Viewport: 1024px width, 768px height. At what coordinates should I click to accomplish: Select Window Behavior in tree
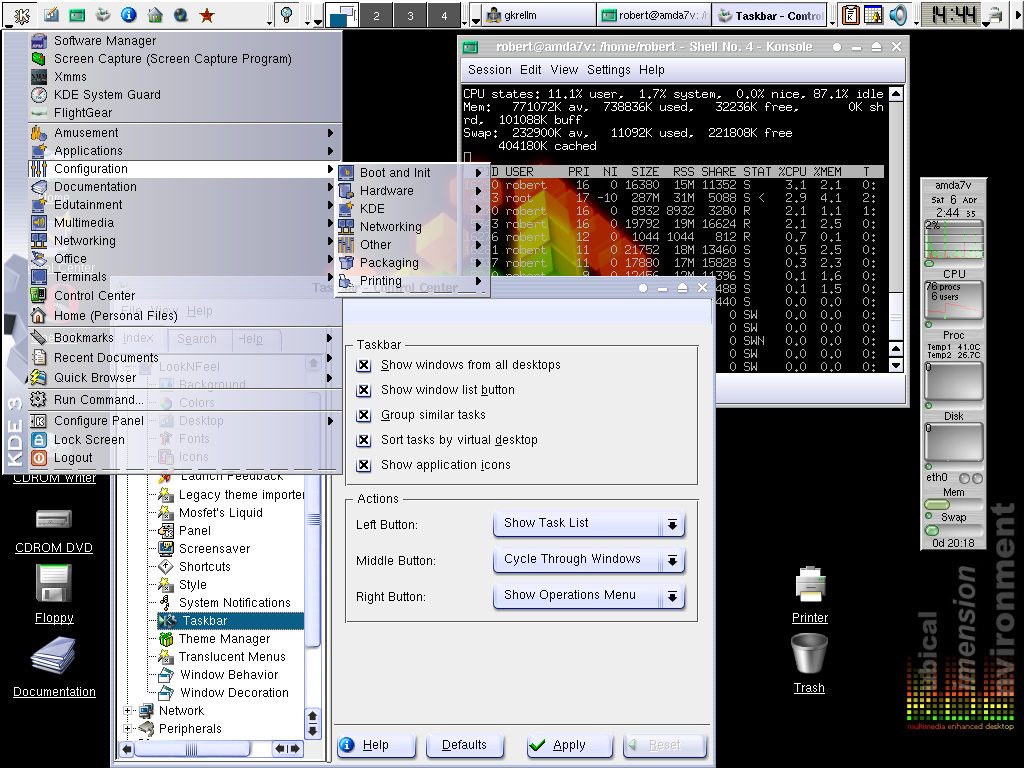coord(229,675)
